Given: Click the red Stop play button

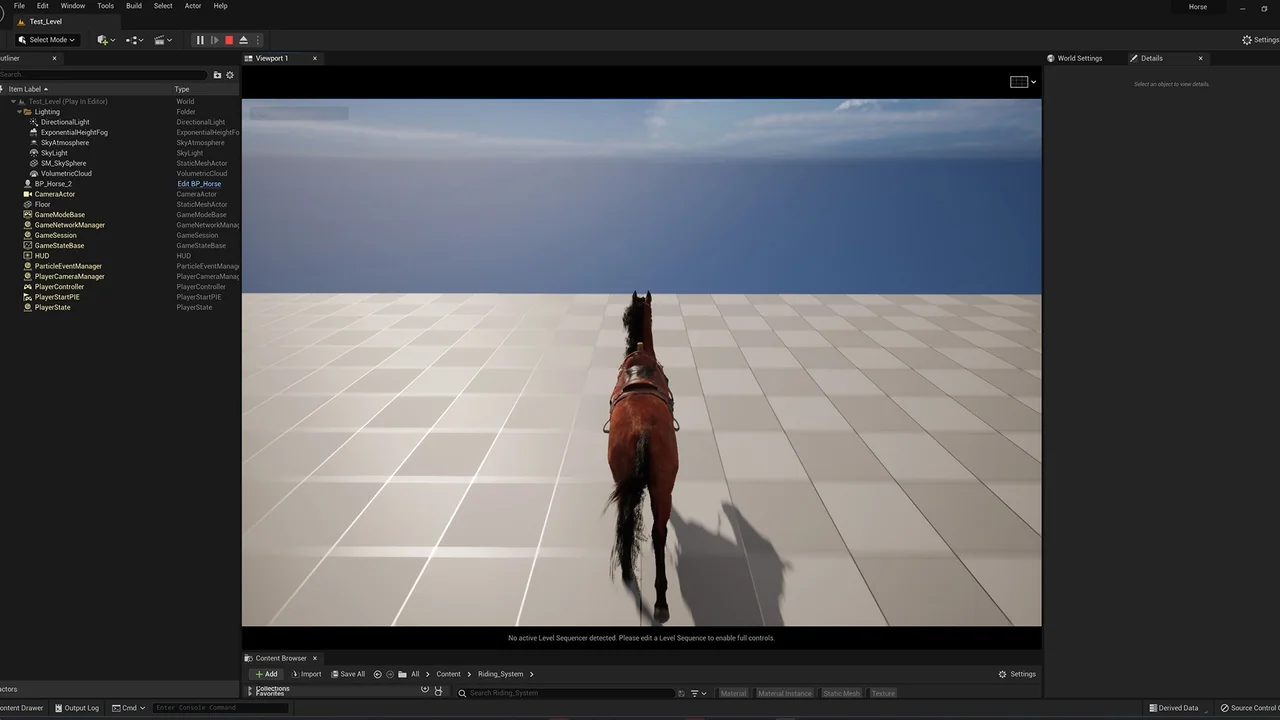Looking at the screenshot, I should (x=229, y=40).
